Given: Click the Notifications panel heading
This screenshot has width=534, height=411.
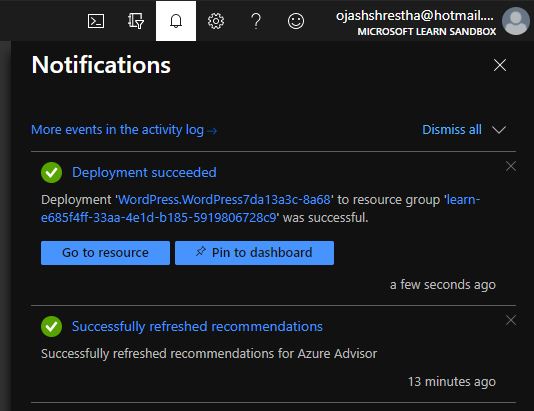Looking at the screenshot, I should (101, 65).
